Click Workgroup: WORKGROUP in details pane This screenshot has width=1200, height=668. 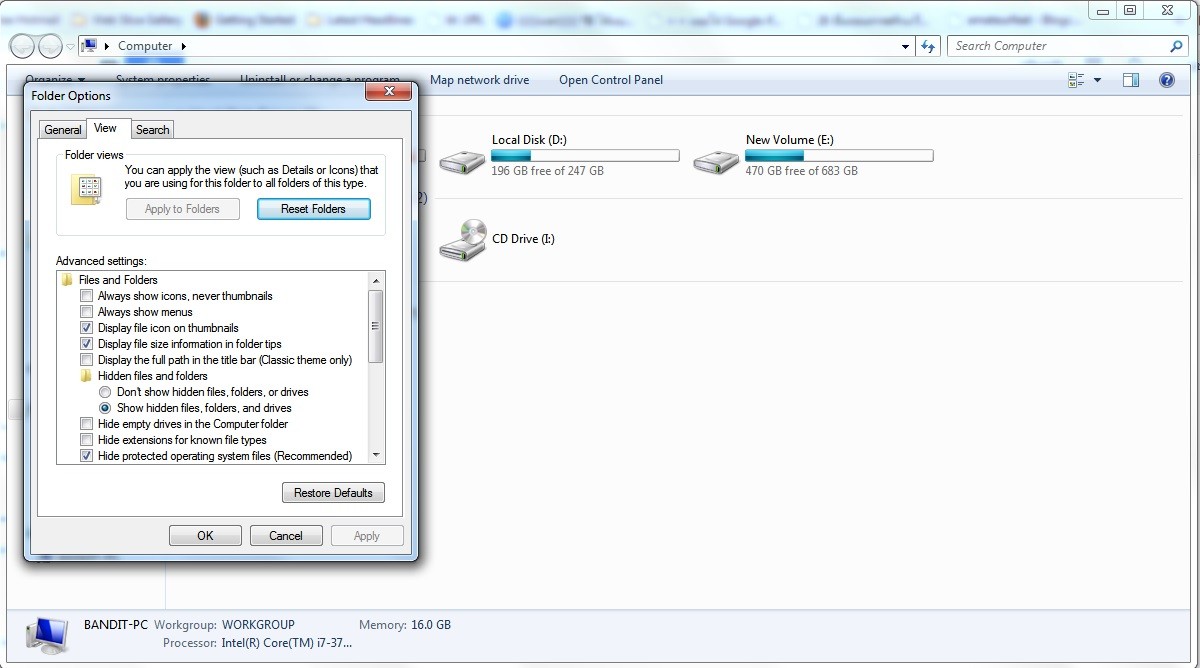[224, 625]
